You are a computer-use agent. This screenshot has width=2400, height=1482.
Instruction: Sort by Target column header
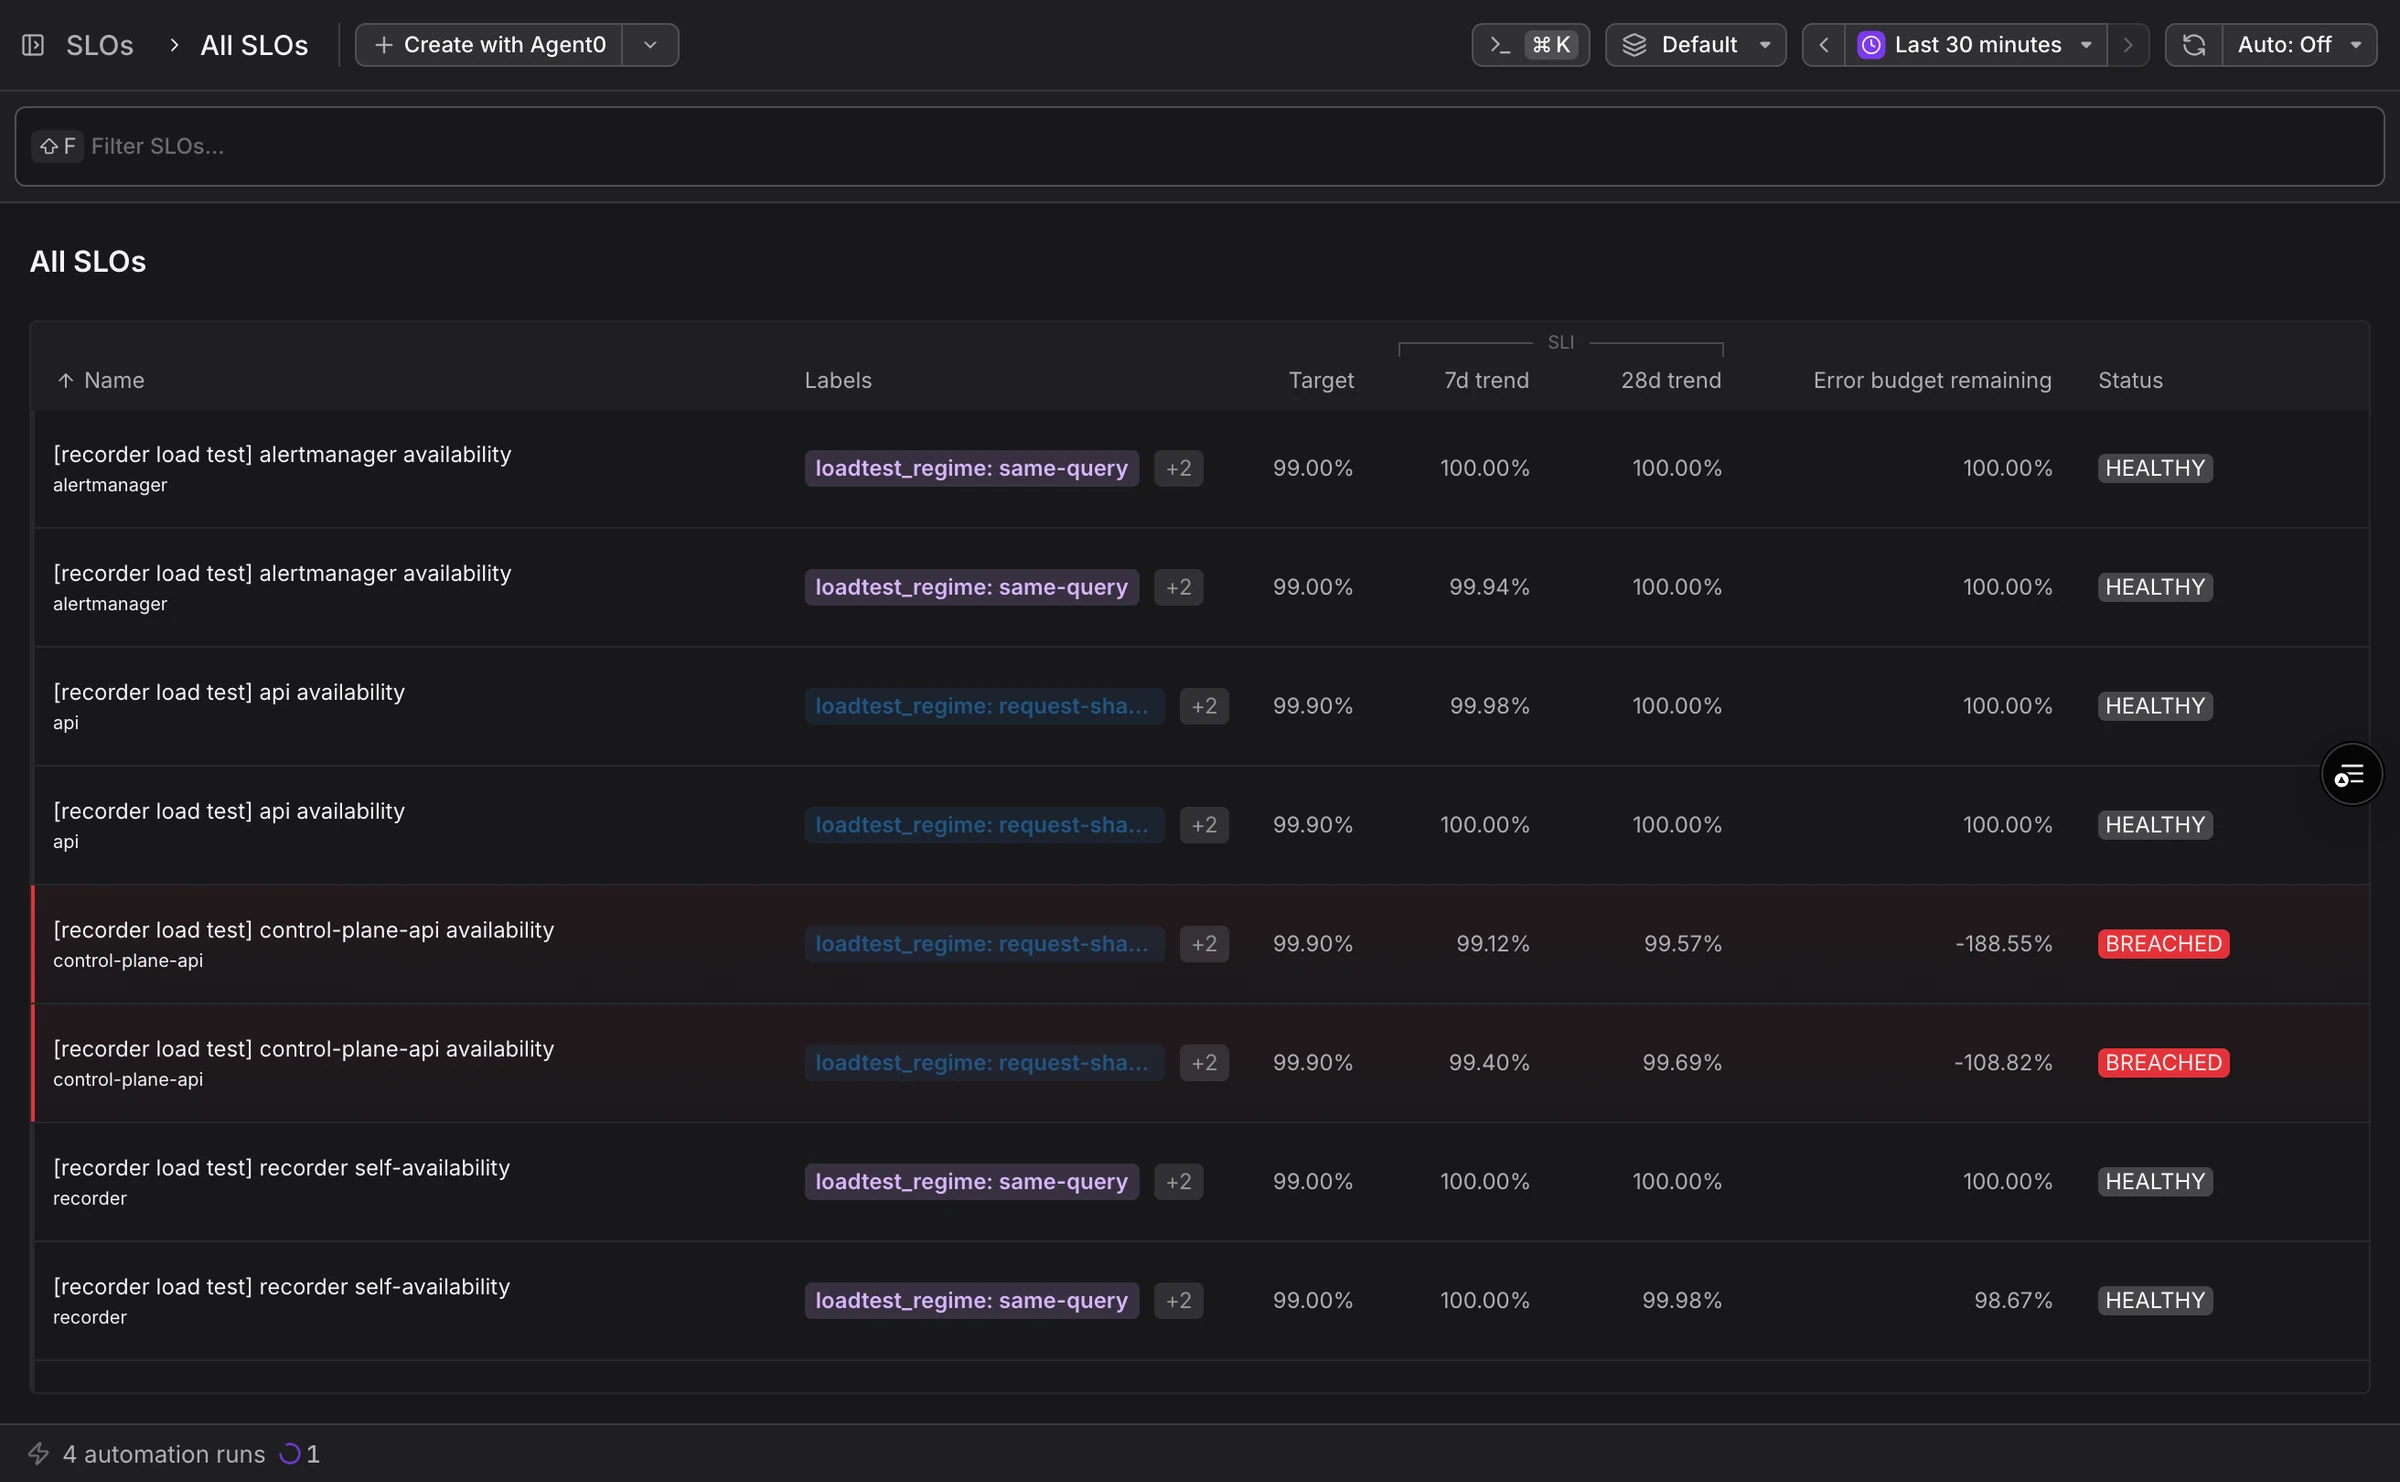point(1320,380)
